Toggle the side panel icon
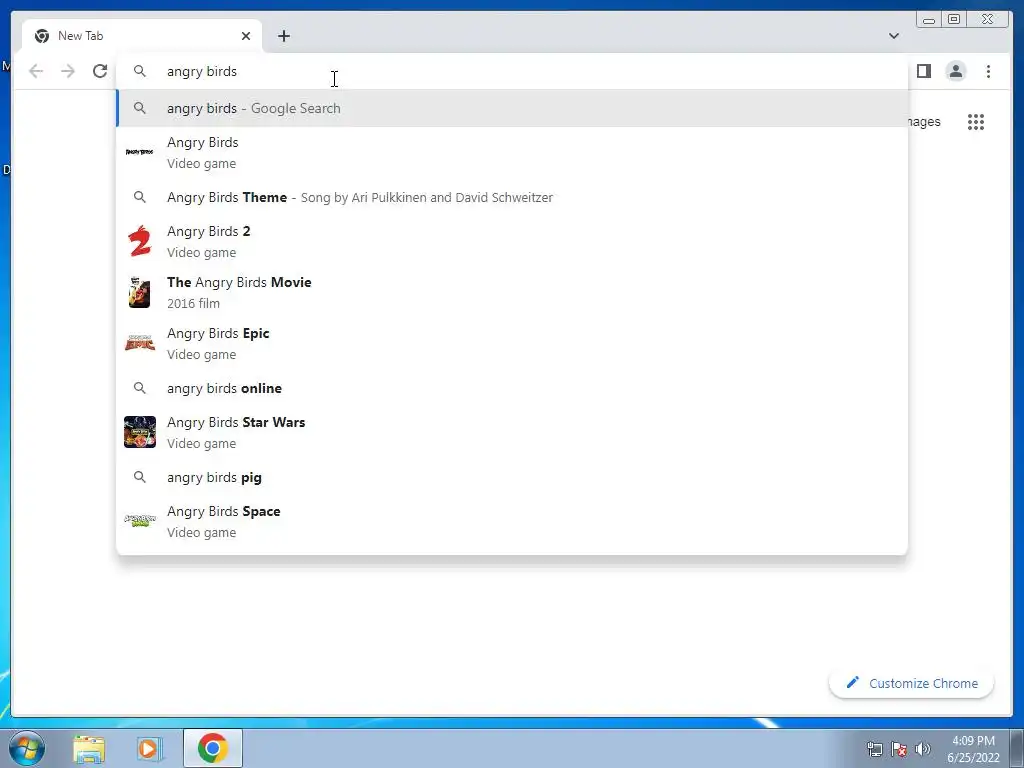This screenshot has height=768, width=1024. [x=923, y=71]
